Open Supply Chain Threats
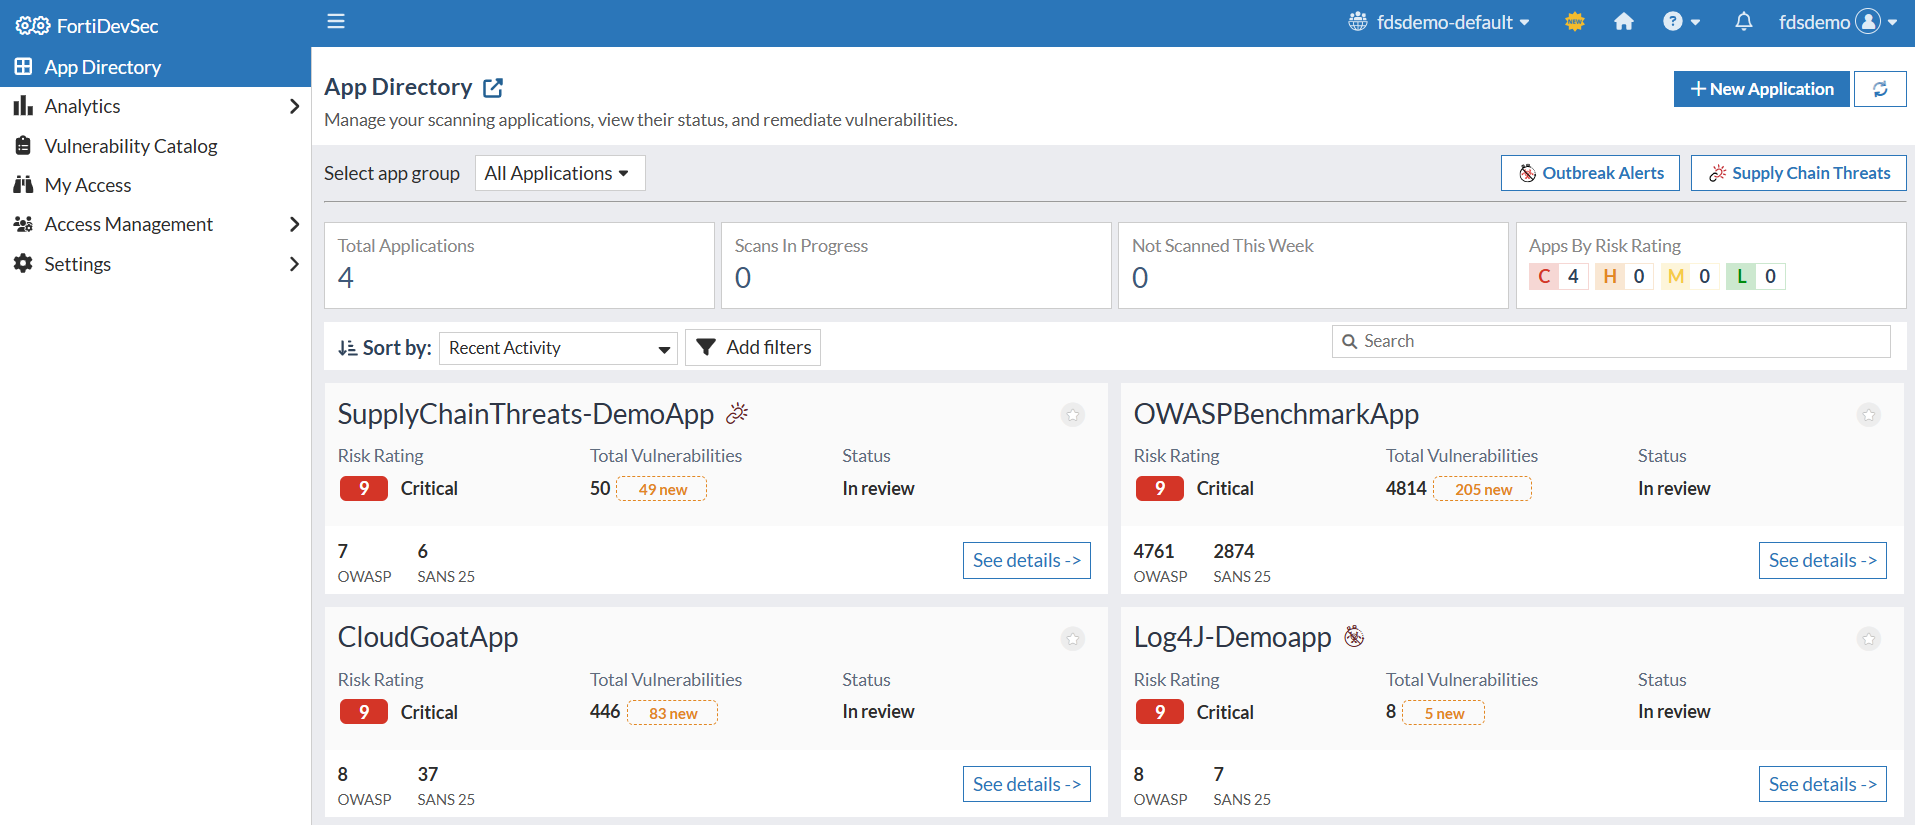This screenshot has width=1915, height=825. point(1799,173)
